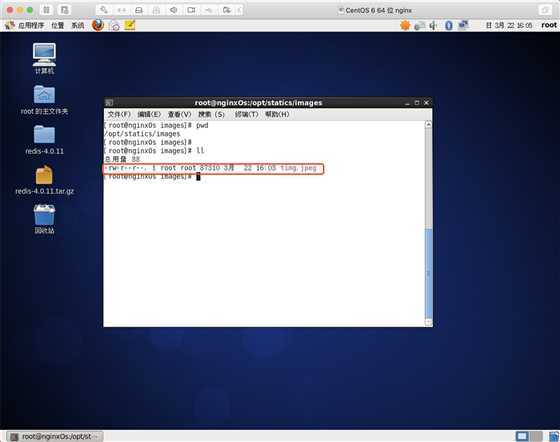Launch Firefox from the top panel
The height and width of the screenshot is (442, 560).
pos(98,25)
